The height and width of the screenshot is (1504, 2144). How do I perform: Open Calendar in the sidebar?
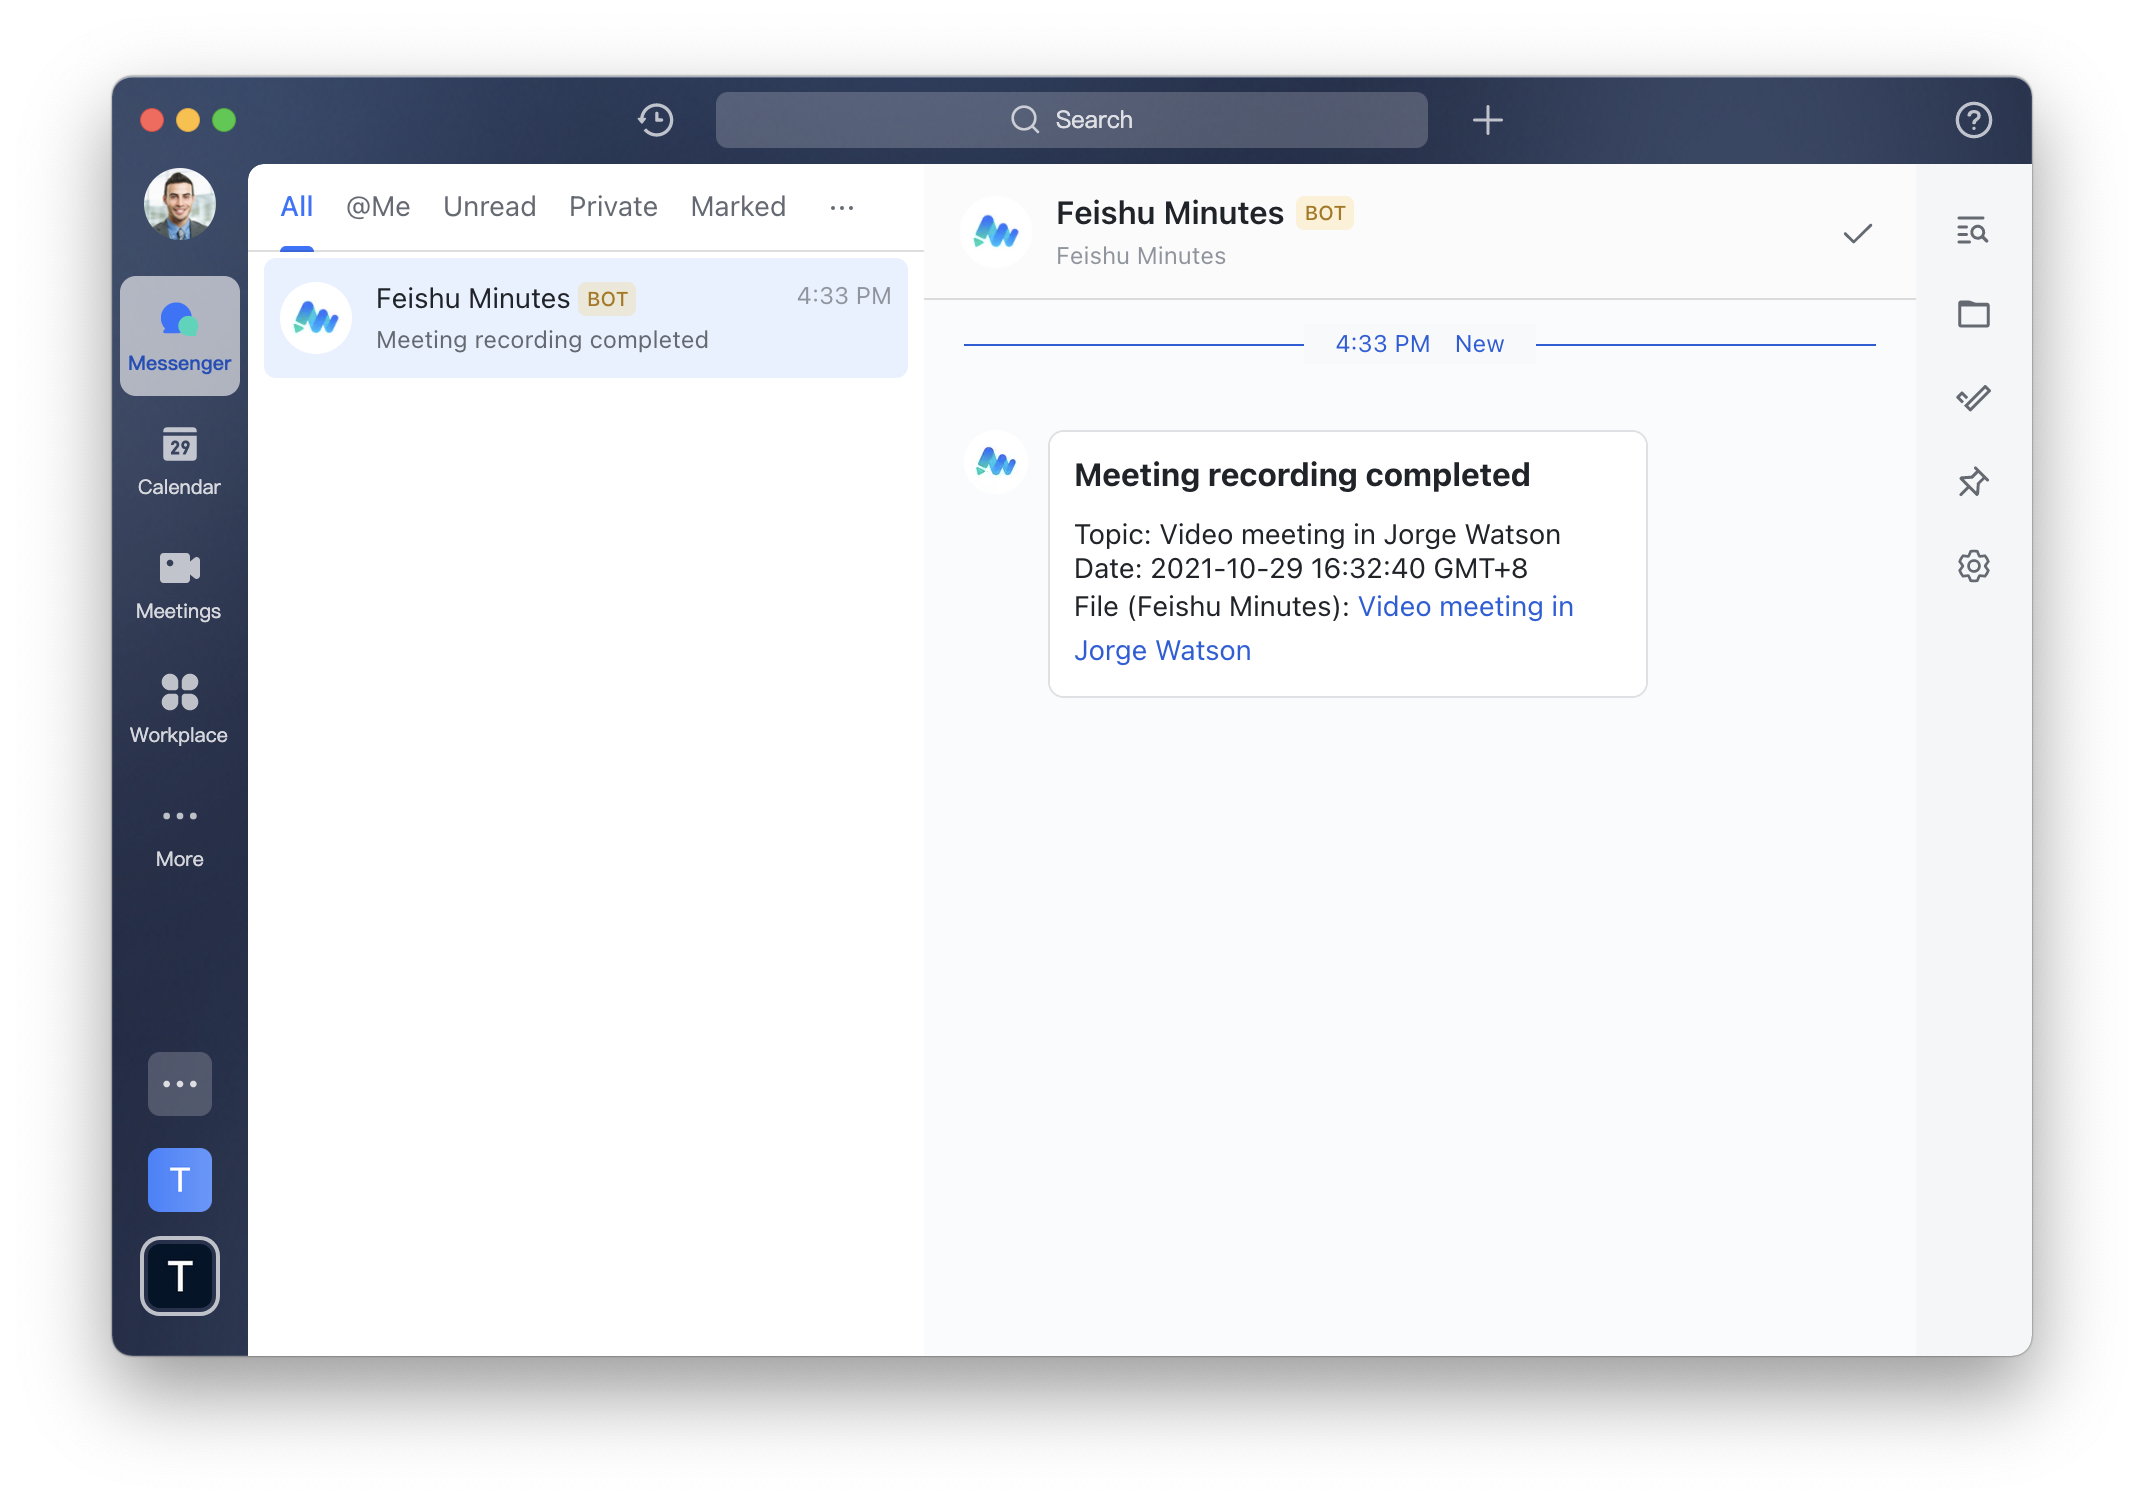(179, 462)
